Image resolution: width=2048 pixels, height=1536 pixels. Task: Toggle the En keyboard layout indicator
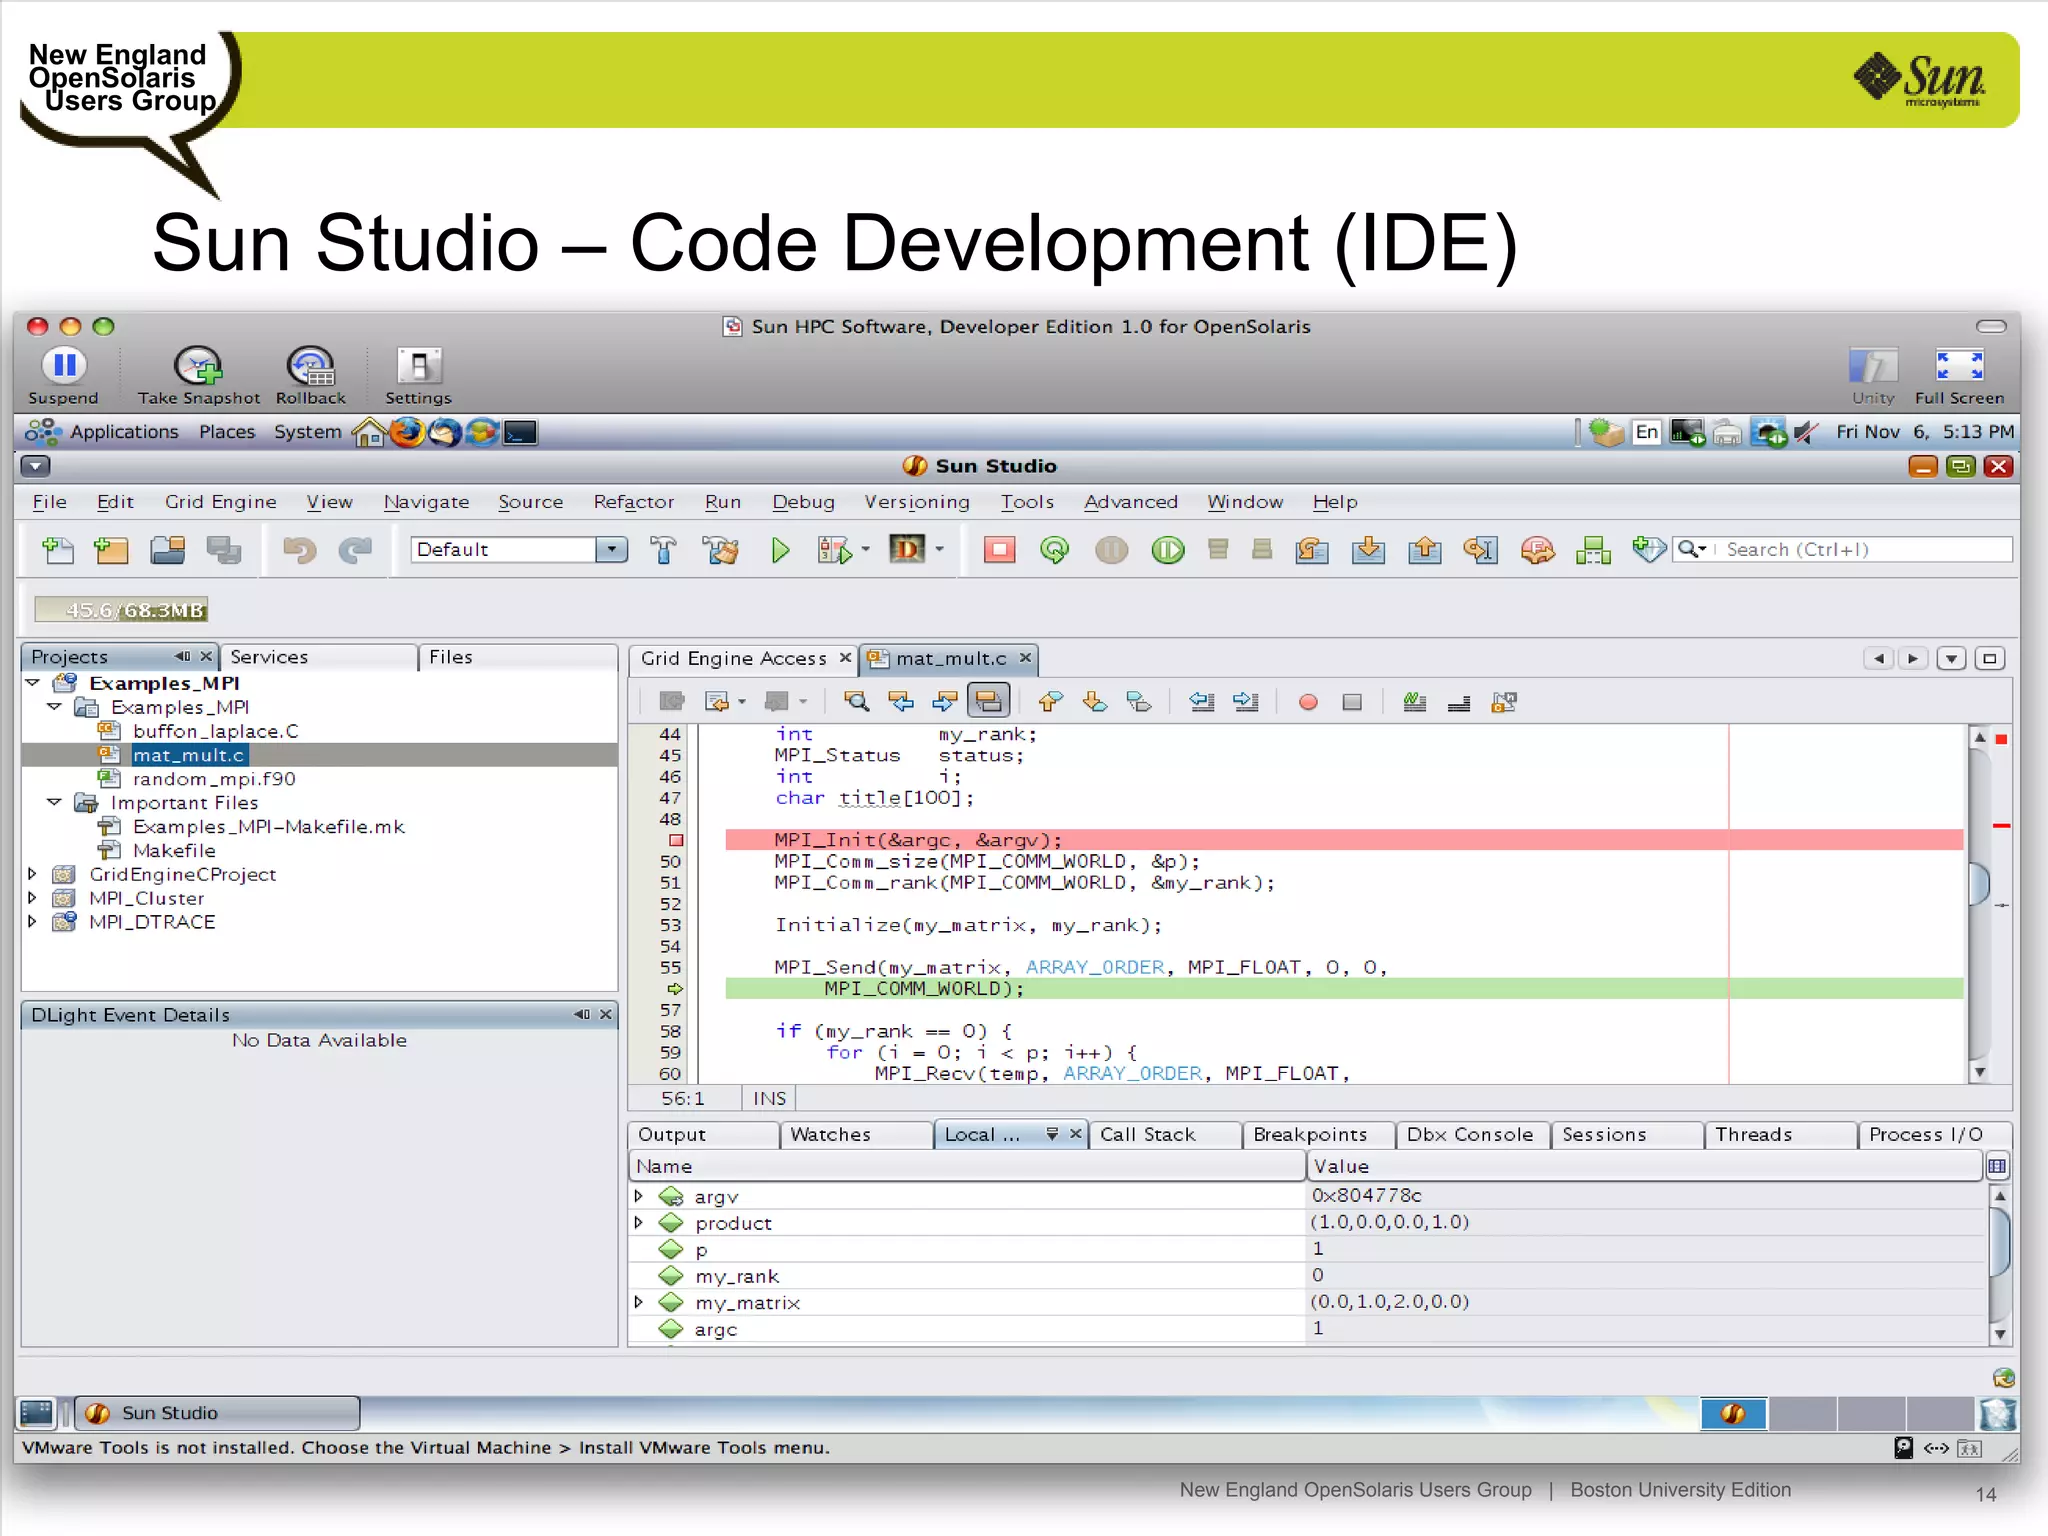(1646, 432)
